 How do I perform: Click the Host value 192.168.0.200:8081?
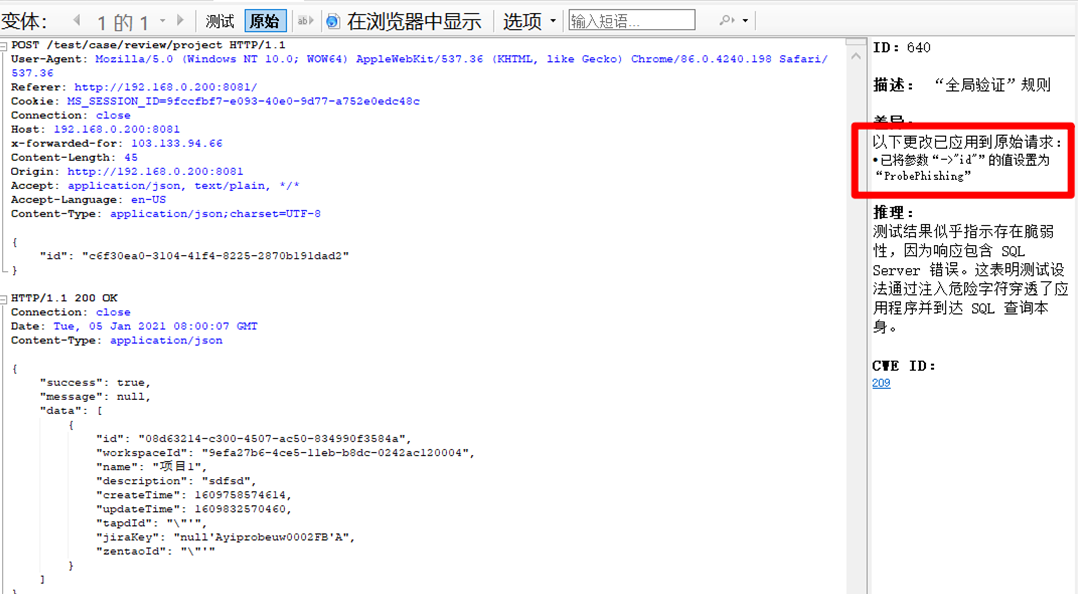point(116,129)
